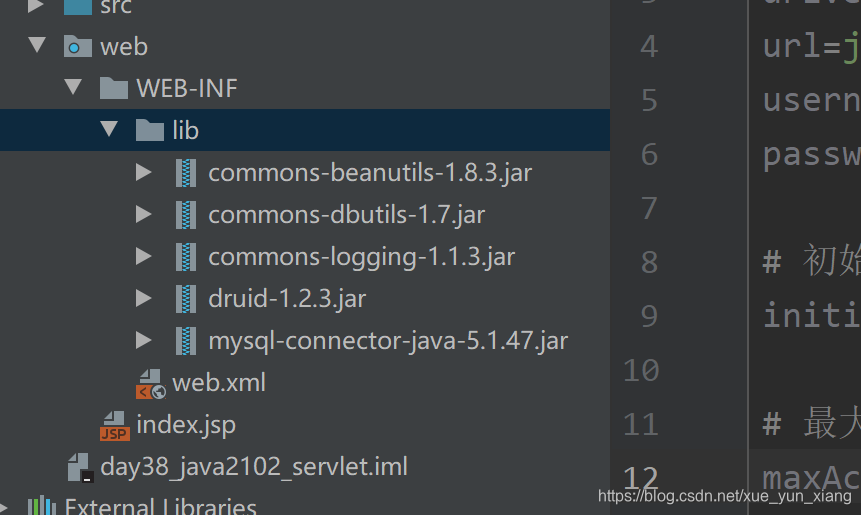Open index.jsp in the project tree
The image size is (861, 515).
186,425
